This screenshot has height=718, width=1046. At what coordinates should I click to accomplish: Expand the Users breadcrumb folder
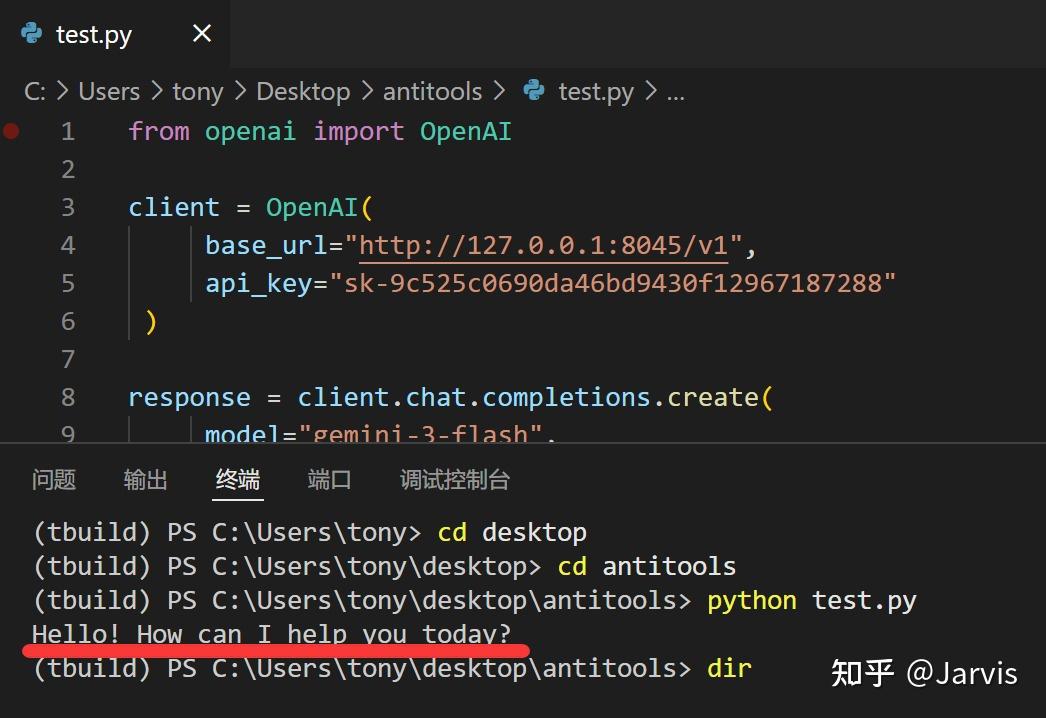pos(109,91)
